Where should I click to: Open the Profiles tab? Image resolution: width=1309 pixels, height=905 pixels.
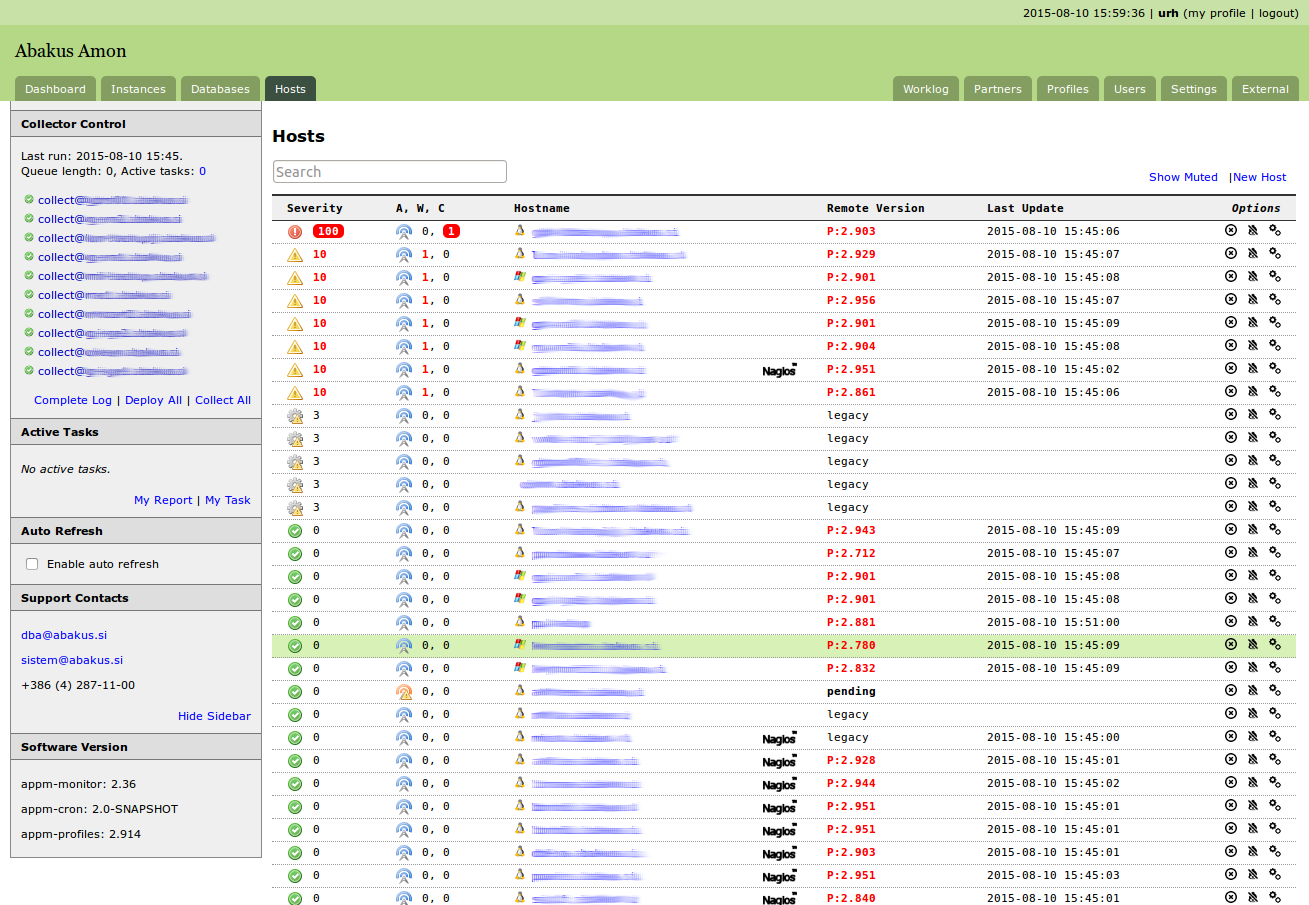click(x=1068, y=88)
